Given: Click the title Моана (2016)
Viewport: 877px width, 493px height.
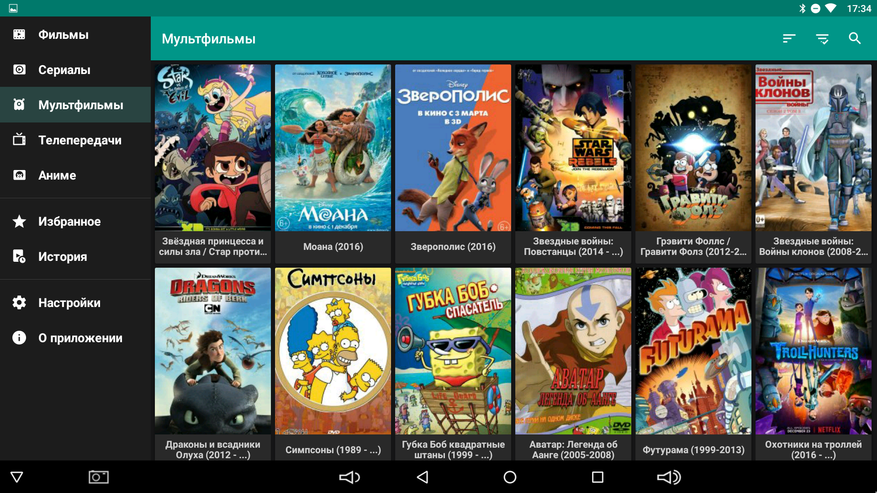Looking at the screenshot, I should point(333,247).
